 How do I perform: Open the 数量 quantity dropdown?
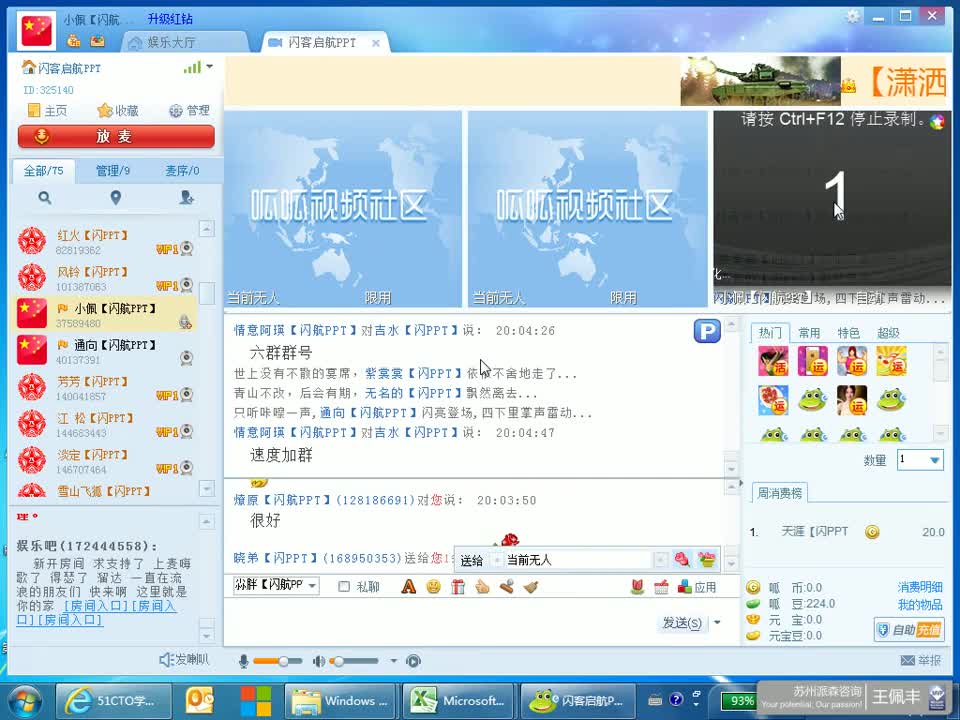[x=920, y=459]
